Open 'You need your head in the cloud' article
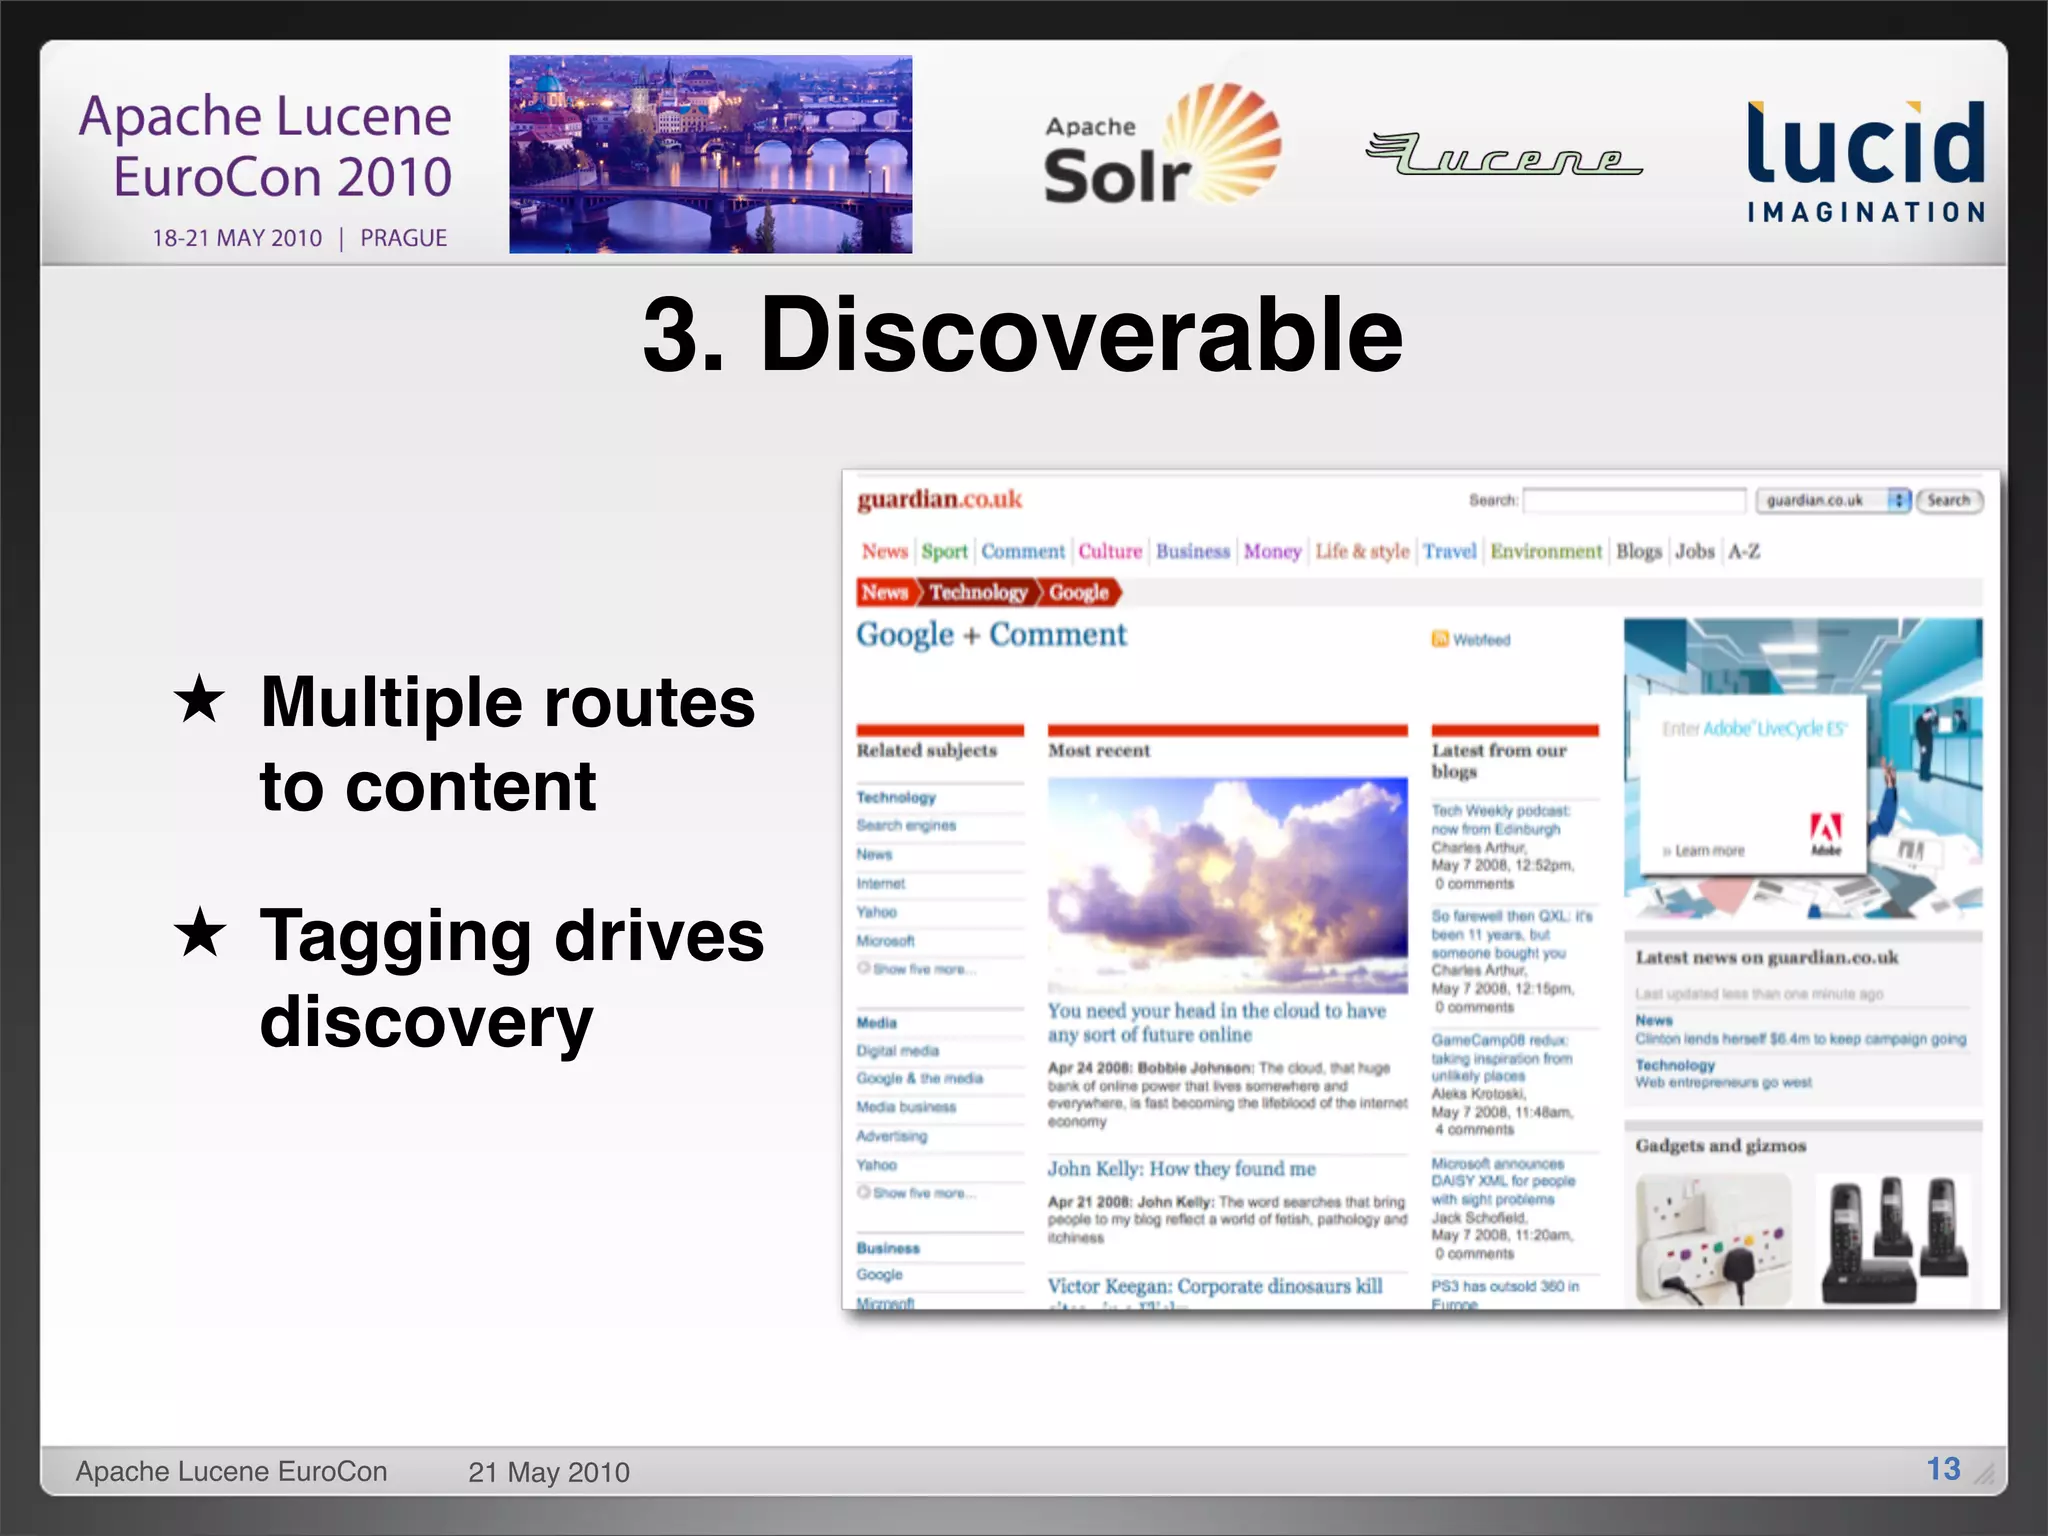The width and height of the screenshot is (2048, 1536). pyautogui.click(x=1217, y=1022)
